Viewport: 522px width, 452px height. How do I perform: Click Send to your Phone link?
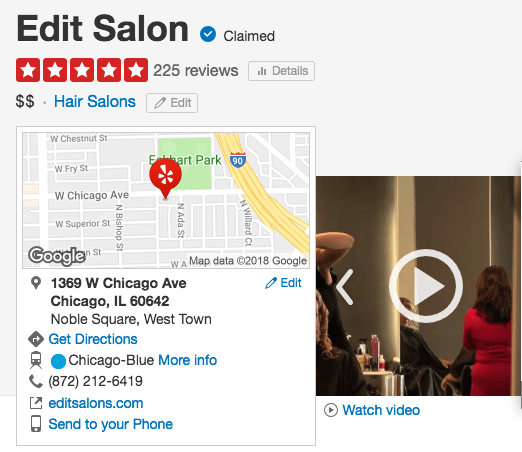point(111,424)
